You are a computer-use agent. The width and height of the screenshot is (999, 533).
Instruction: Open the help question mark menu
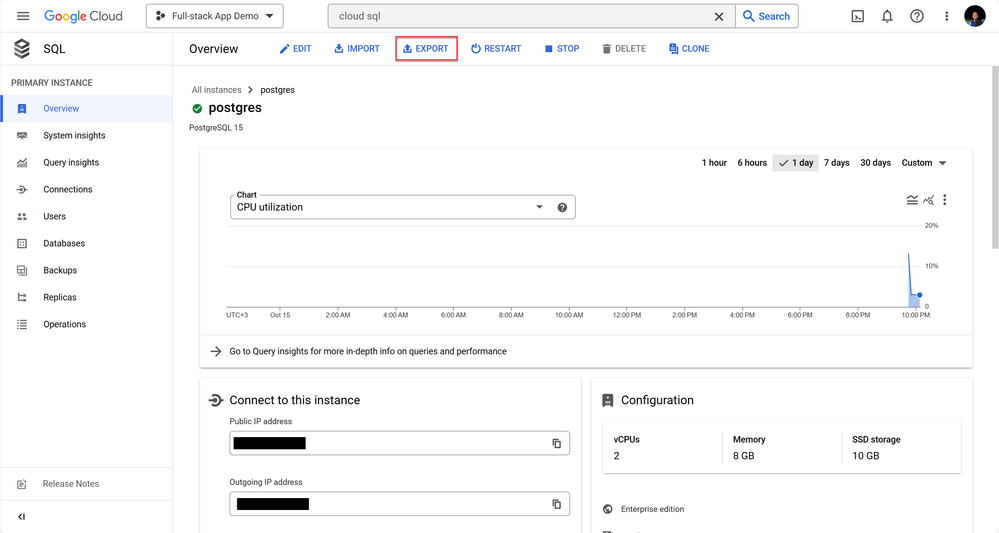(917, 17)
